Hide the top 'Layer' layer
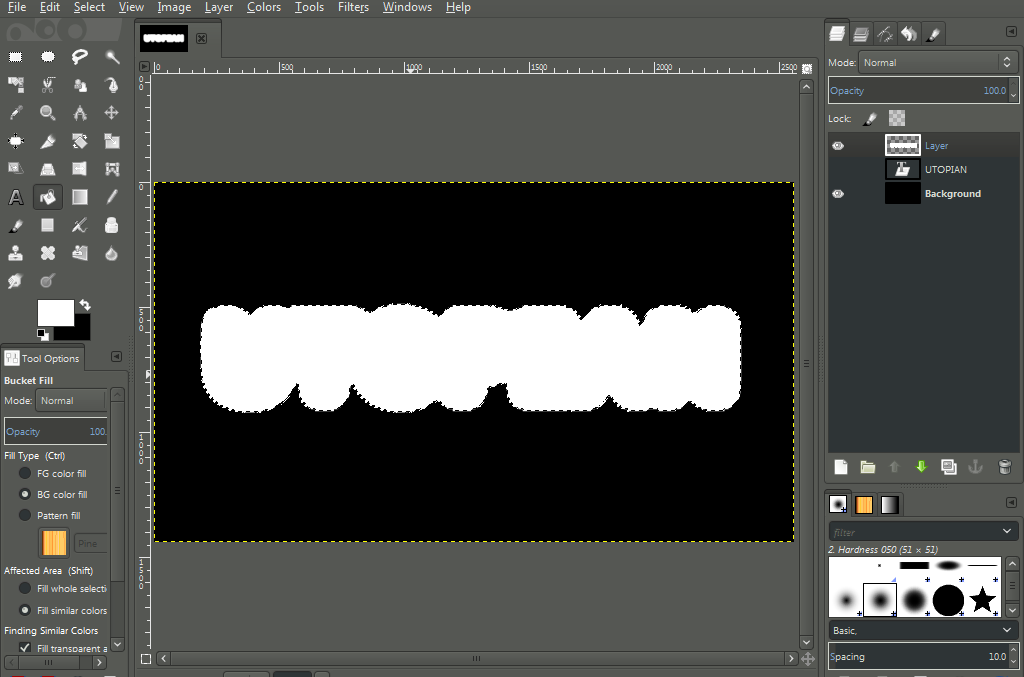Image resolution: width=1024 pixels, height=677 pixels. (838, 146)
